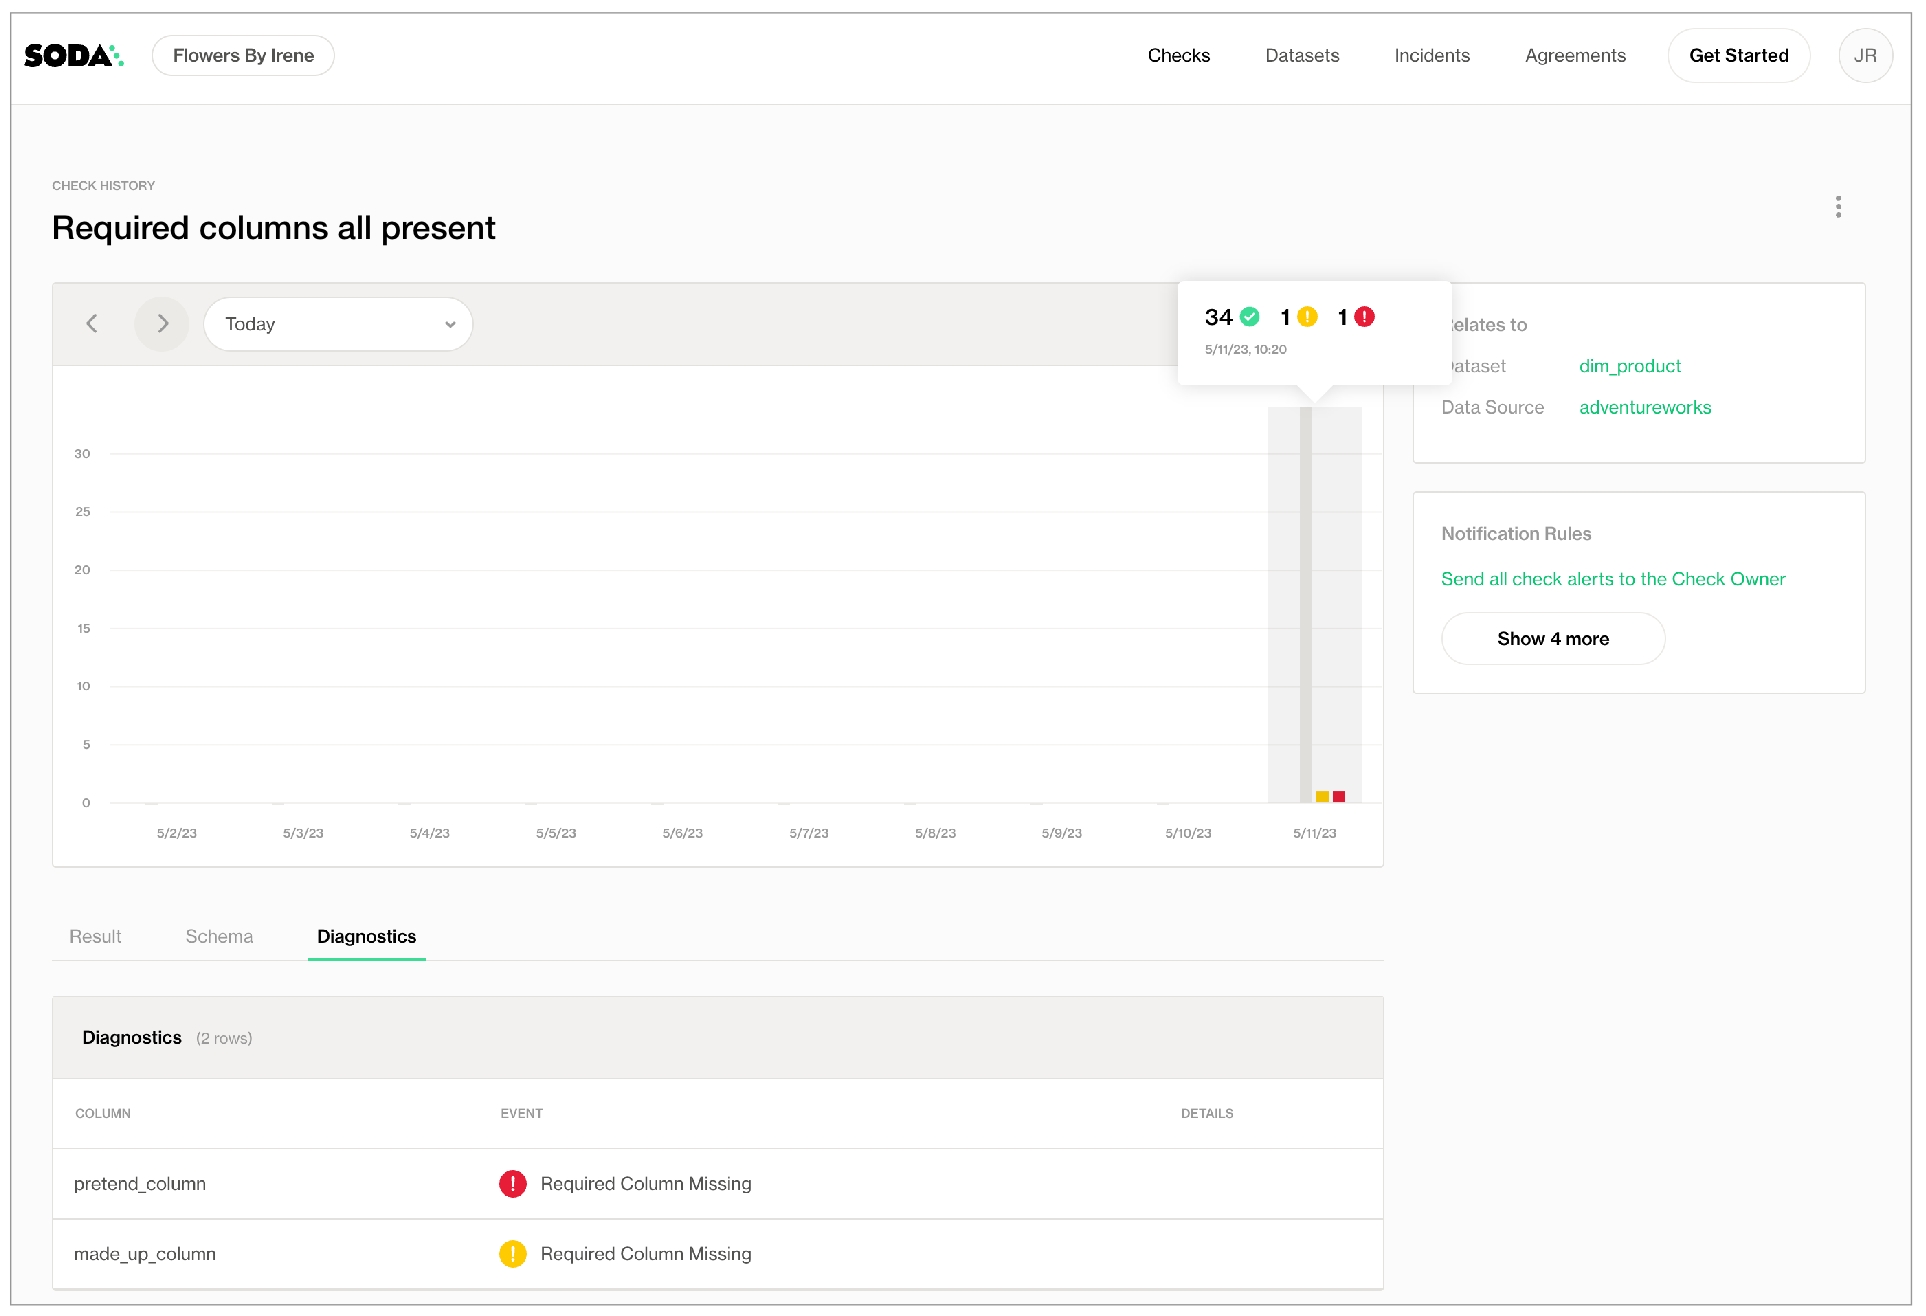The width and height of the screenshot is (1926, 1316).
Task: Click red fail icon in tooltip
Action: click(1364, 317)
